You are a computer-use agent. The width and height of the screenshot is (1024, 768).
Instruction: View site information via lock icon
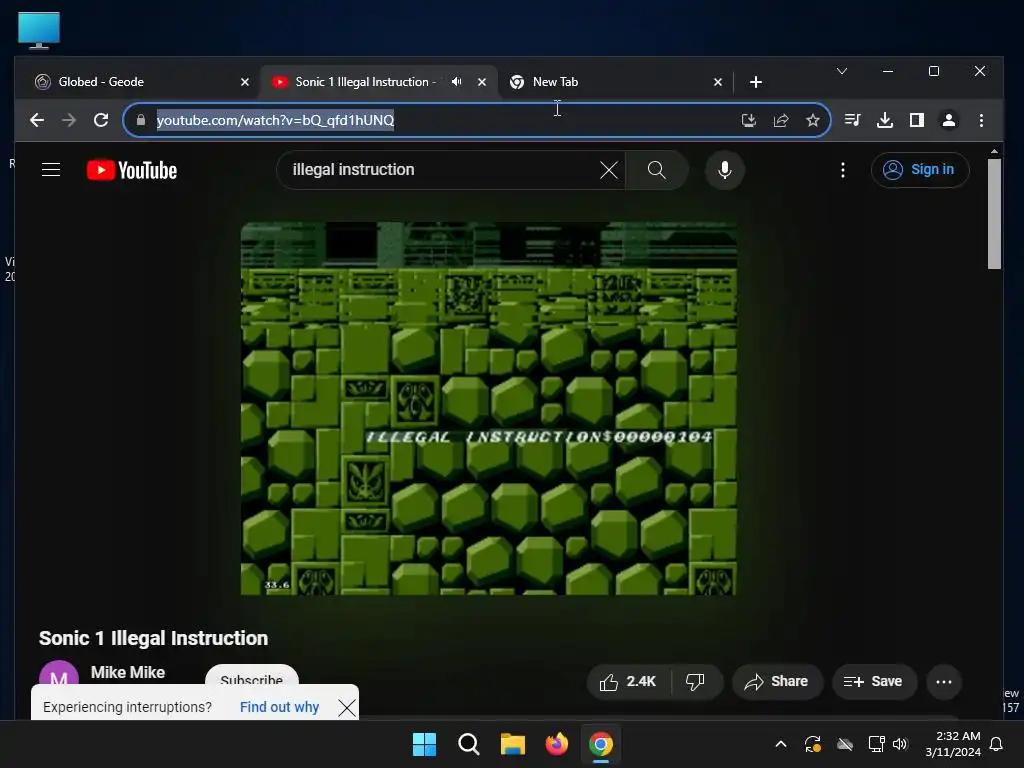tap(140, 120)
